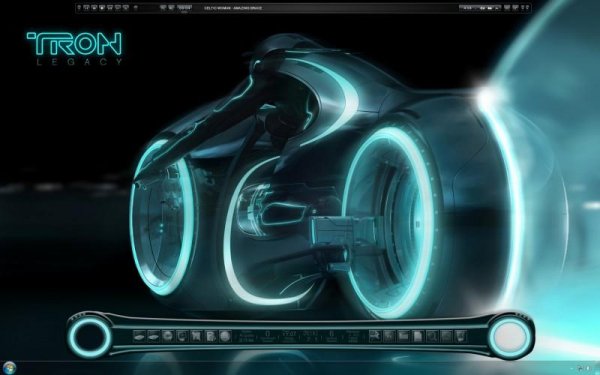This screenshot has height=375, width=600.
Task: Open the blank page document icon in dock
Action: tap(418, 336)
